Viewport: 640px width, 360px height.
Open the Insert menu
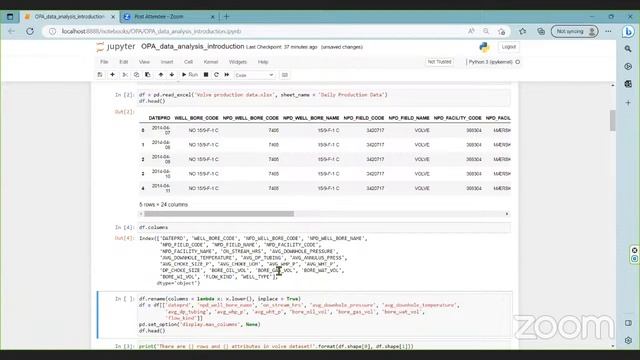coord(167,62)
